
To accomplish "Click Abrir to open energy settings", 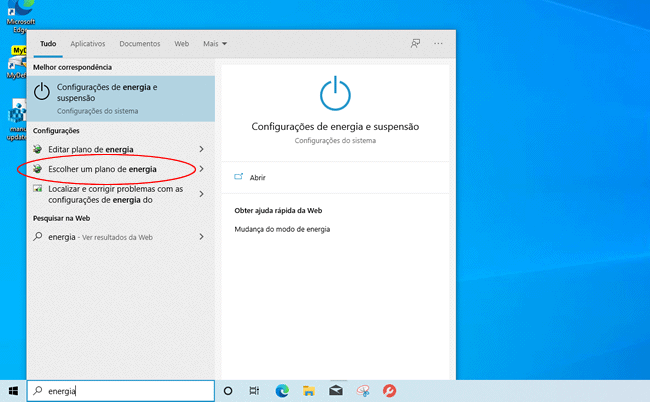I will tap(257, 177).
